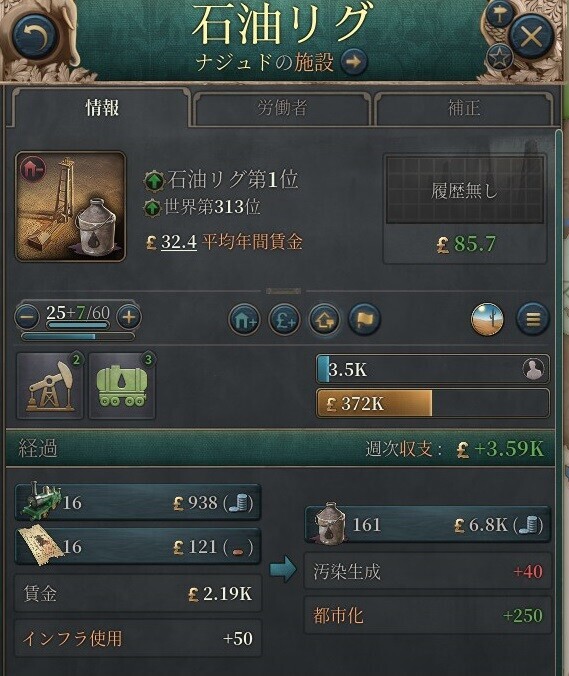Viewport: 569px width, 676px height.
Task: Change the pumpjack production method
Action: pyautogui.click(x=50, y=386)
